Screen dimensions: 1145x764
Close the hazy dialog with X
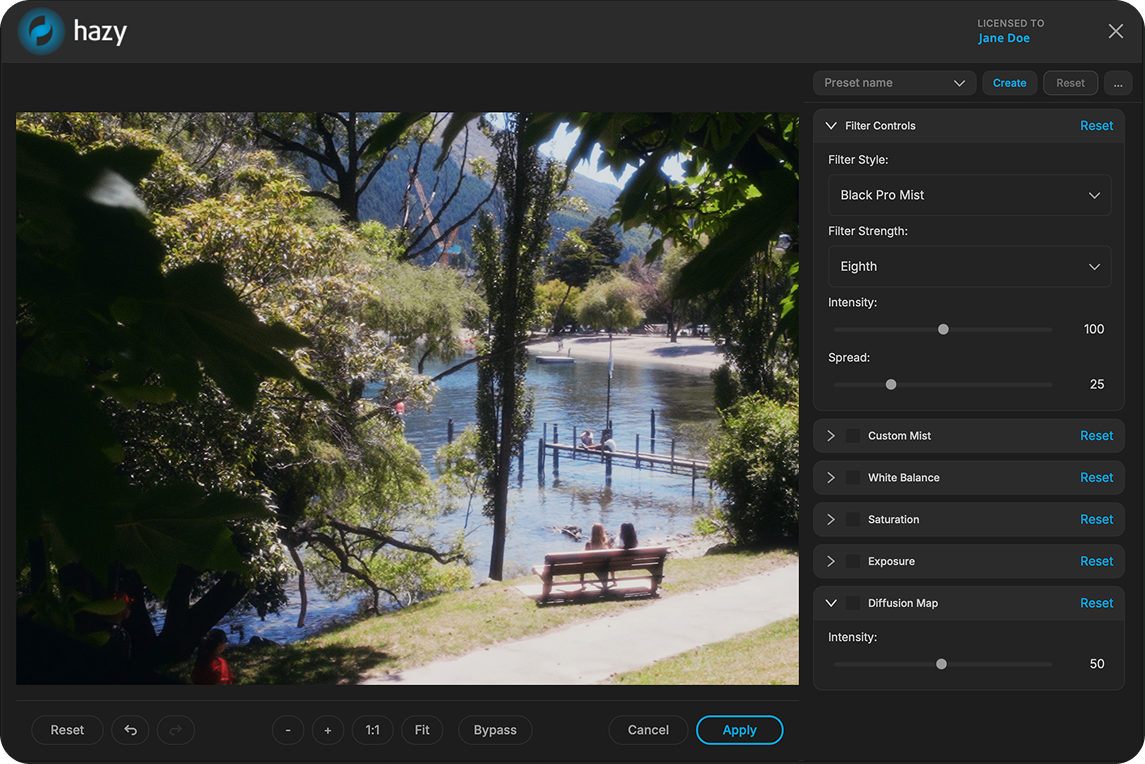(1115, 31)
